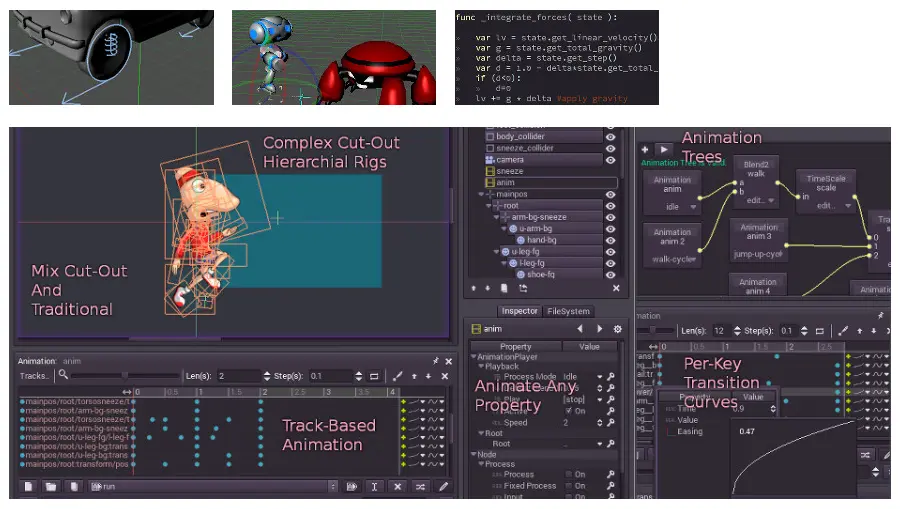Open the inspector gear settings icon
The width and height of the screenshot is (900, 509).
[617, 329]
